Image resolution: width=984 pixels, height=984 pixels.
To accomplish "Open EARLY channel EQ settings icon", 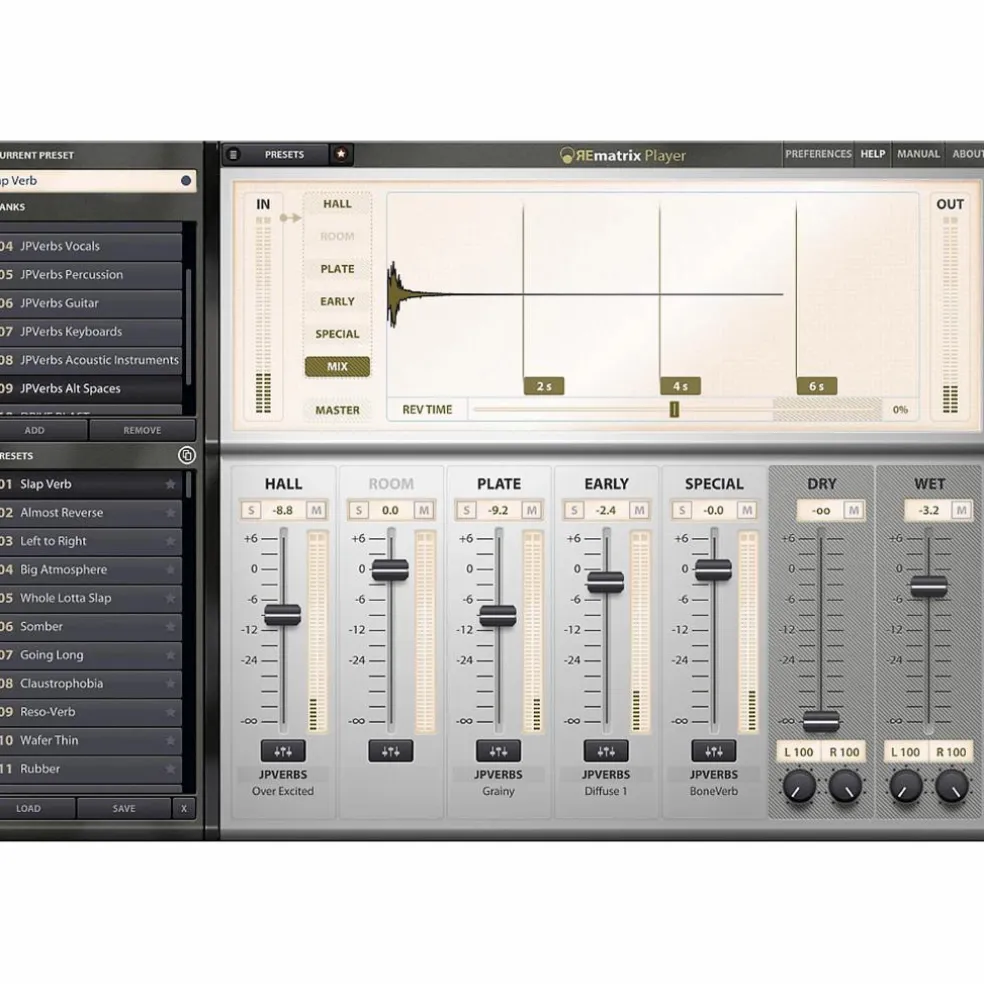I will click(606, 751).
